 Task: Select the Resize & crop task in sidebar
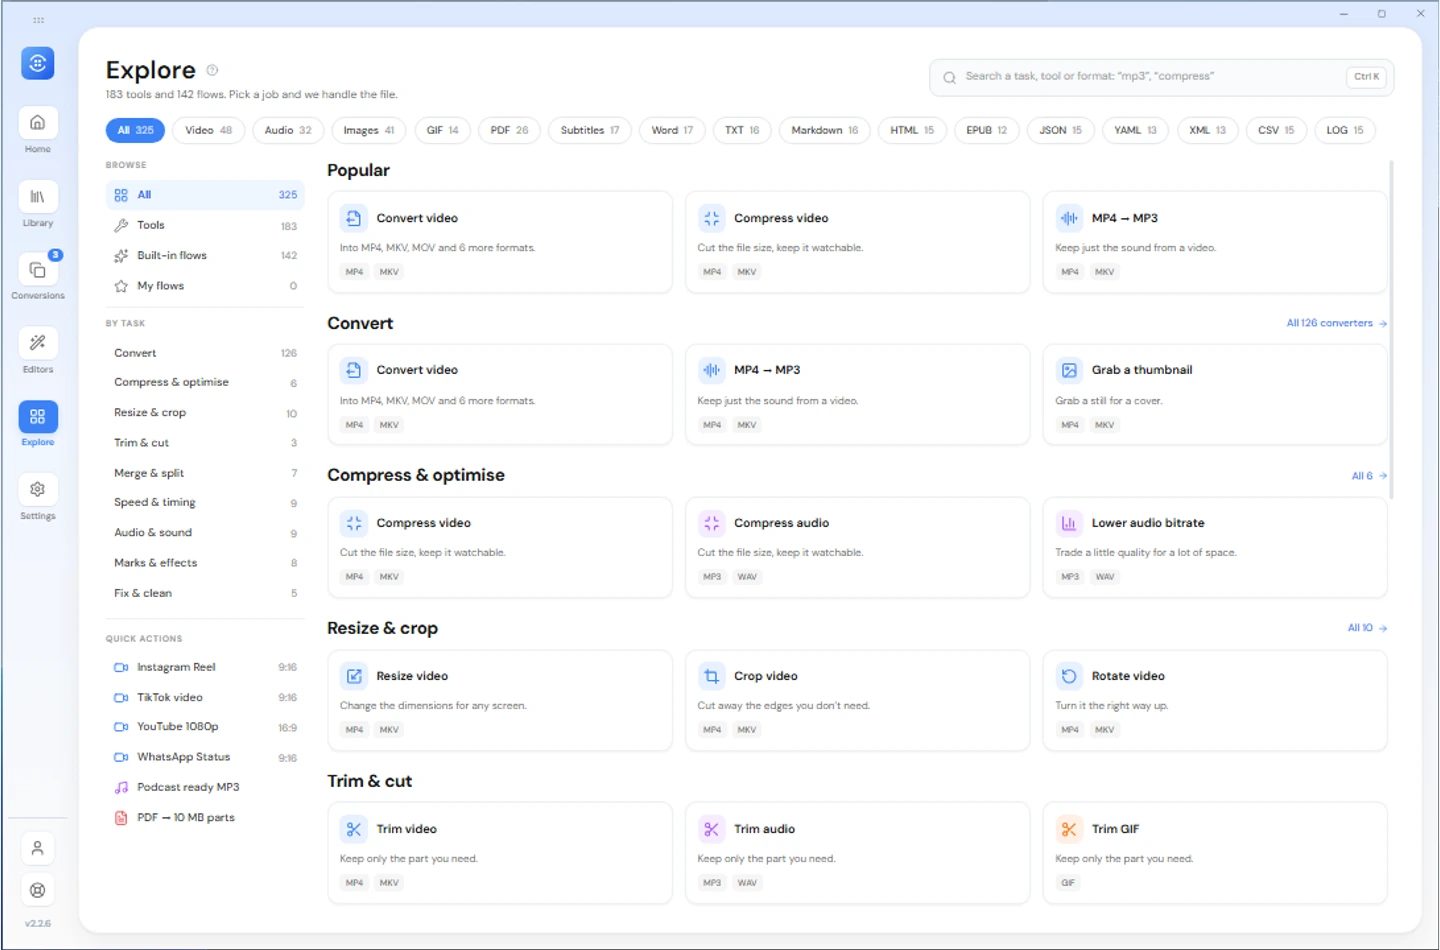205,413
